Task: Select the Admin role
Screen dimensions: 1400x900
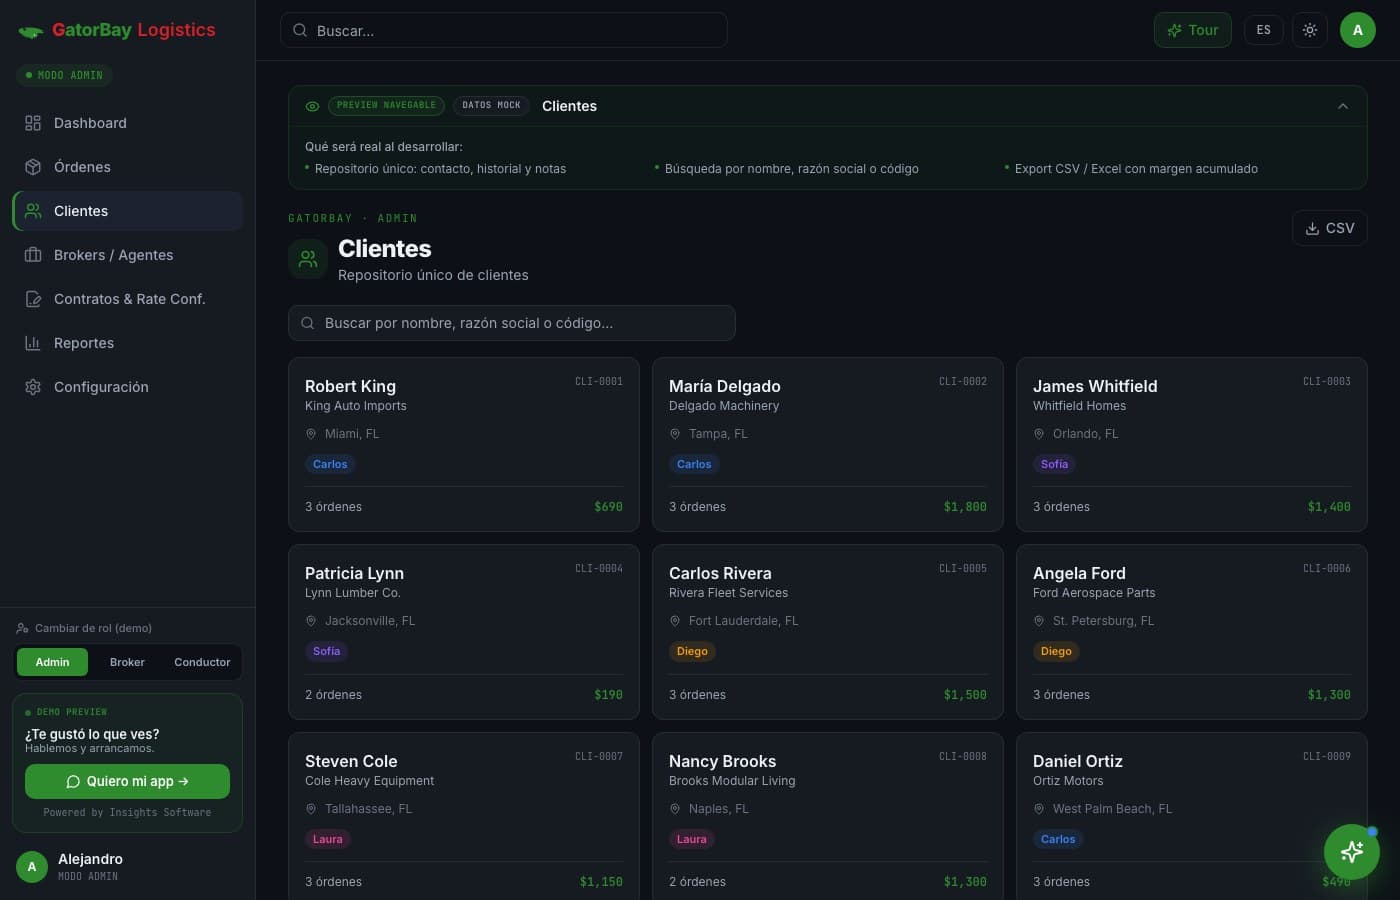Action: pyautogui.click(x=52, y=662)
